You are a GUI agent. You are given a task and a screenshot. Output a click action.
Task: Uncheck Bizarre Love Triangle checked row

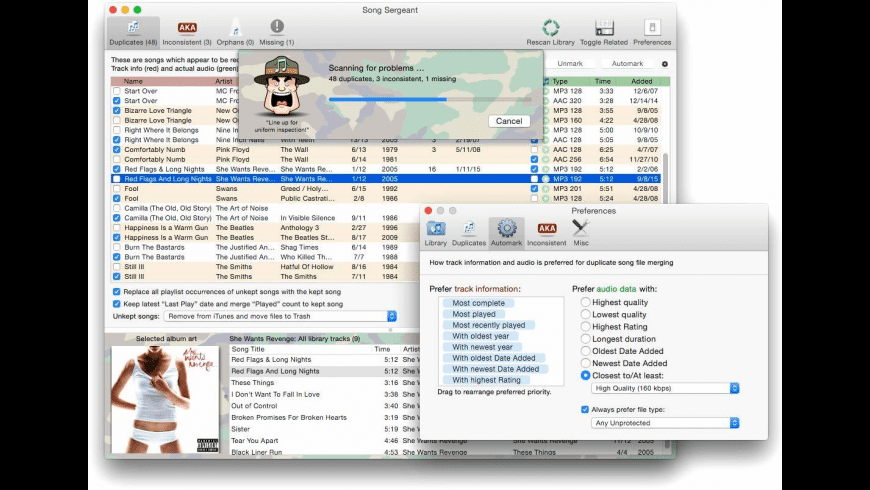(x=117, y=110)
